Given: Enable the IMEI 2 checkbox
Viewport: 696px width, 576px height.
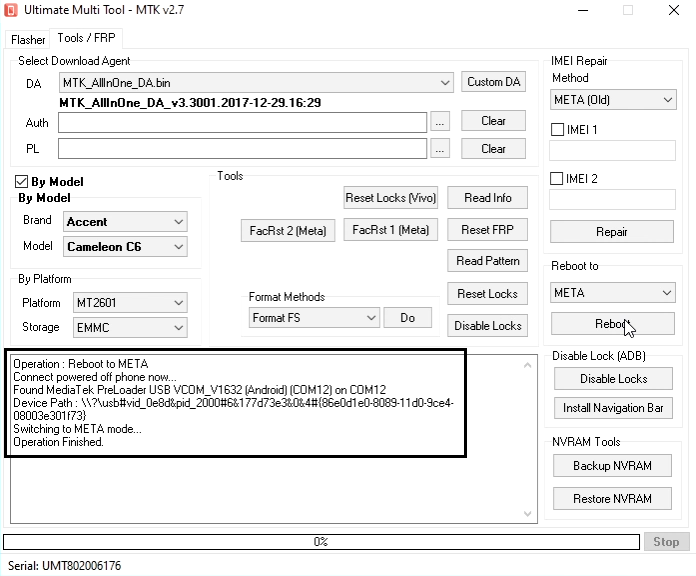Looking at the screenshot, I should pyautogui.click(x=557, y=178).
